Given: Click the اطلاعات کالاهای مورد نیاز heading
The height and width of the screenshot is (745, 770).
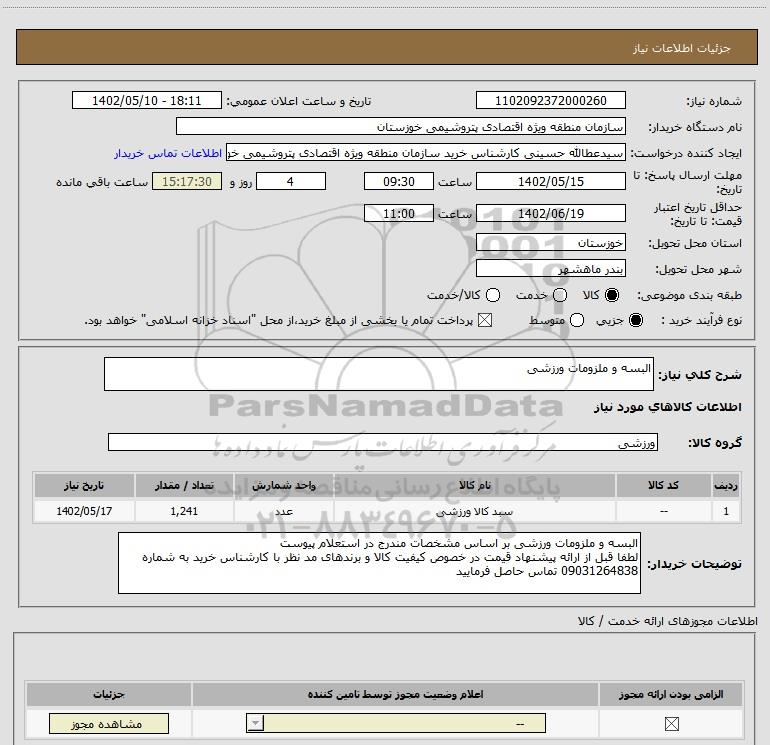Looking at the screenshot, I should coord(668,407).
